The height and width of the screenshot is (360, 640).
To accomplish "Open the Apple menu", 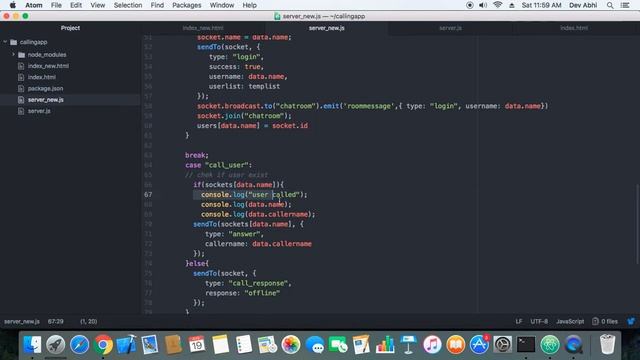I will click(x=12, y=5).
